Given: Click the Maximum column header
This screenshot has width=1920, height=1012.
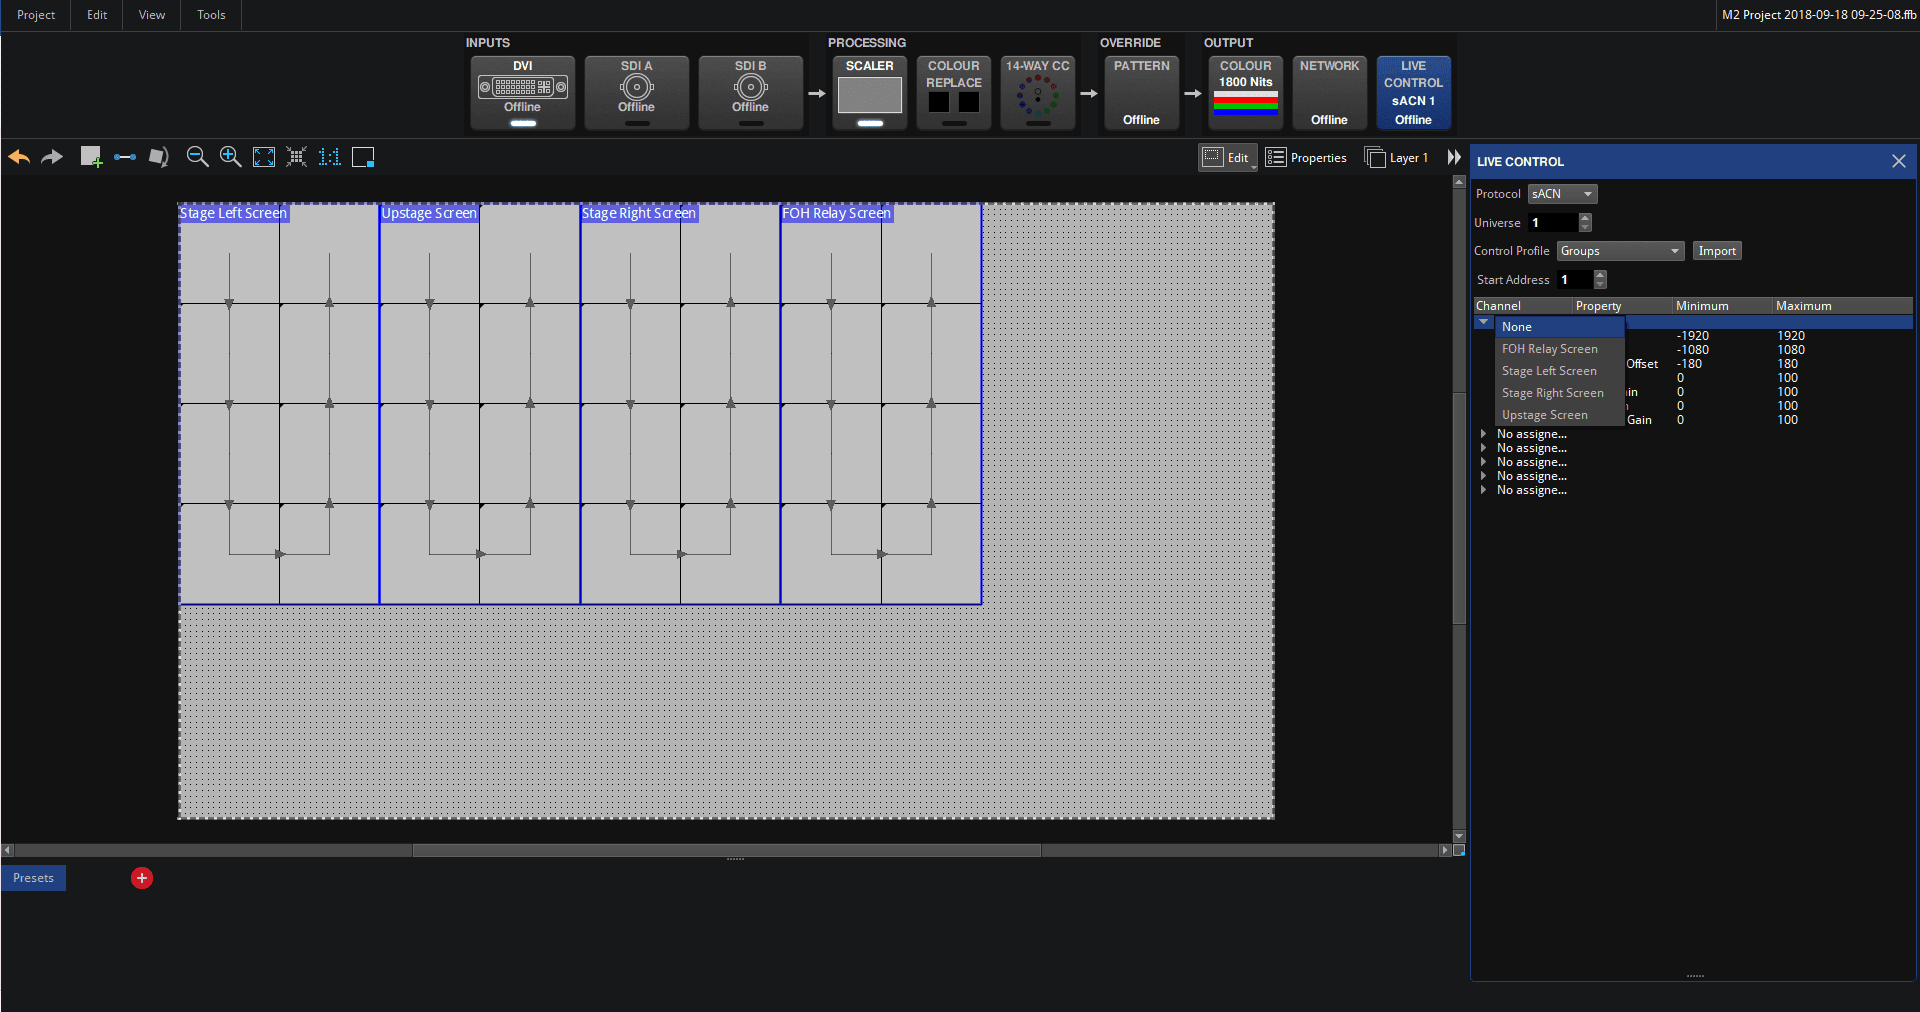Looking at the screenshot, I should [1842, 306].
